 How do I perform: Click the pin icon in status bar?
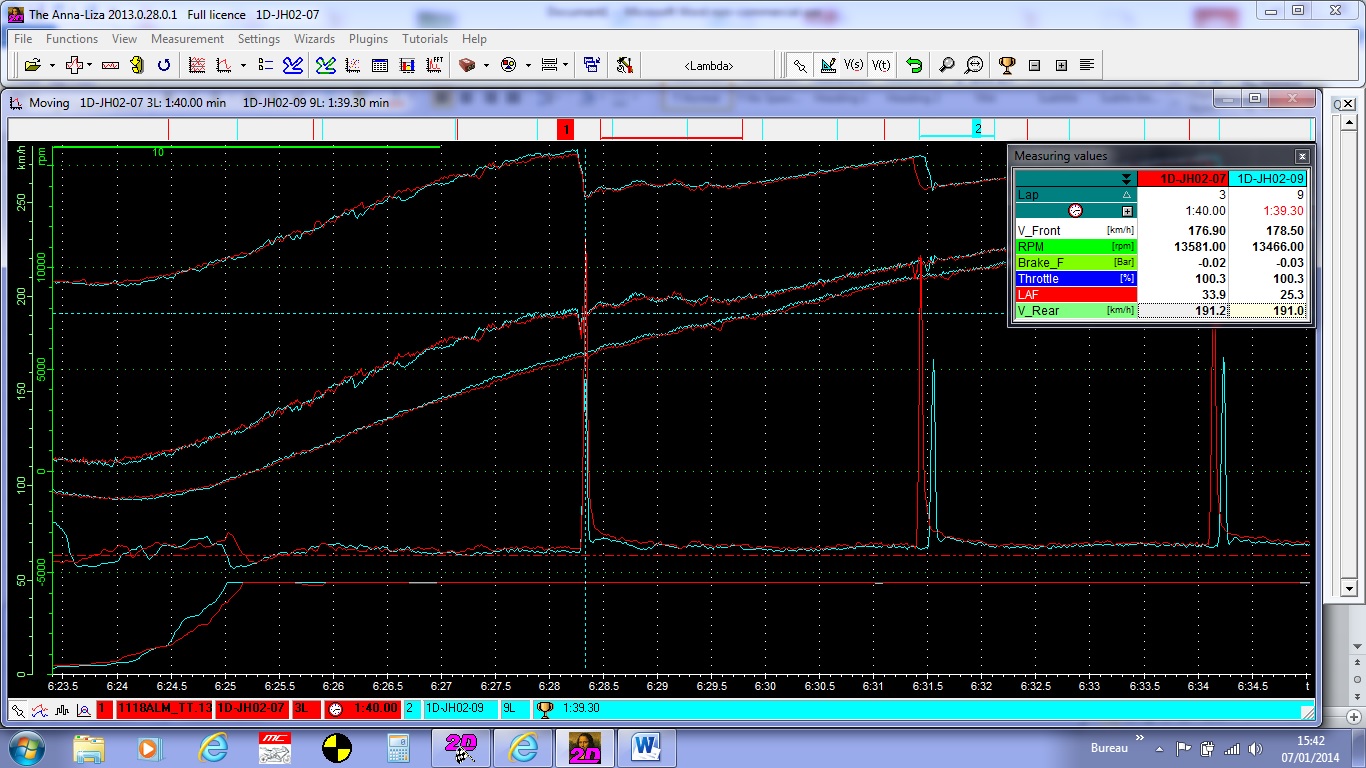[17, 710]
